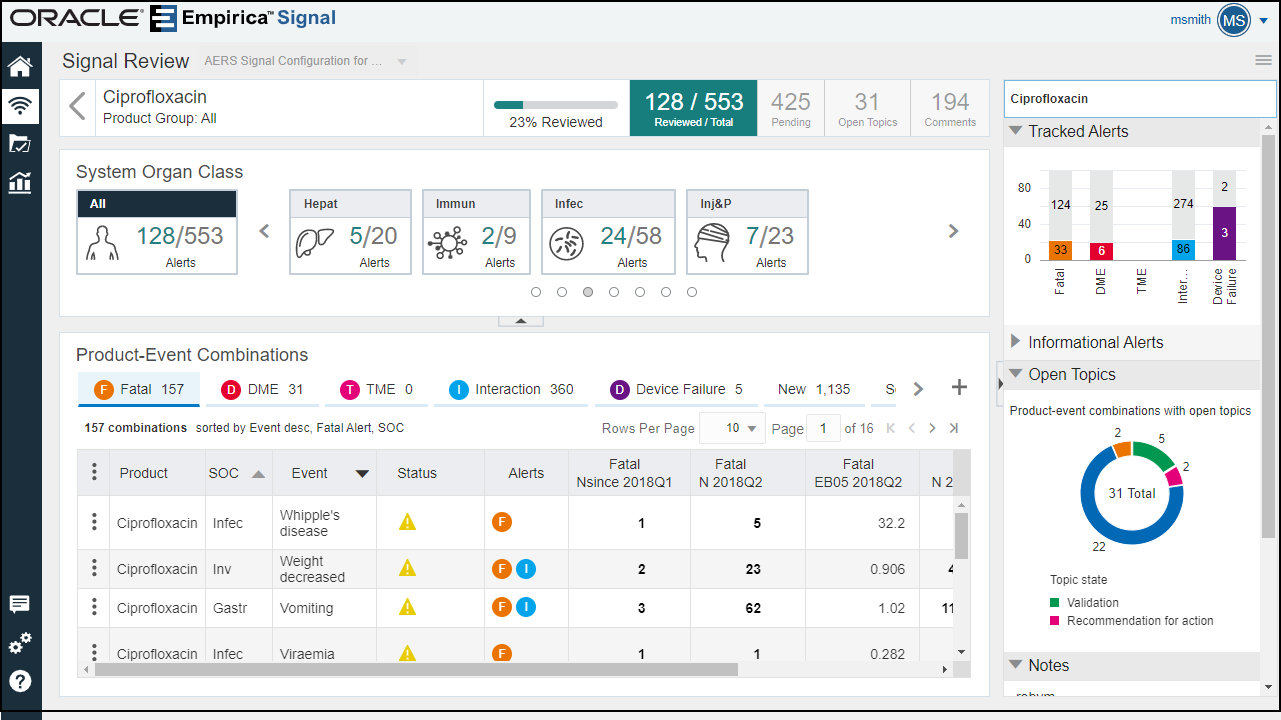Sort by Event column descending arrow
The height and width of the screenshot is (720, 1281).
362,474
